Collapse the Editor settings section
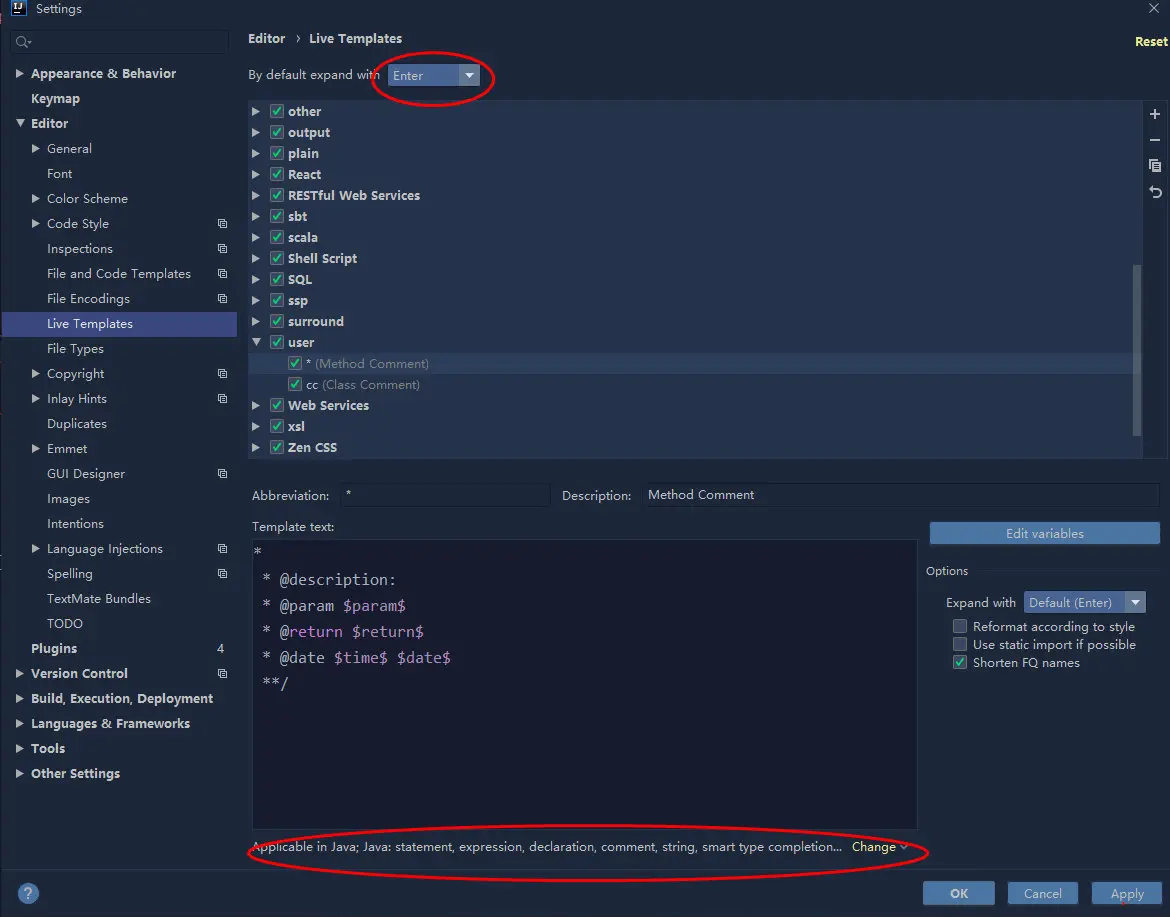Screen dimensions: 1170x917 [20, 123]
